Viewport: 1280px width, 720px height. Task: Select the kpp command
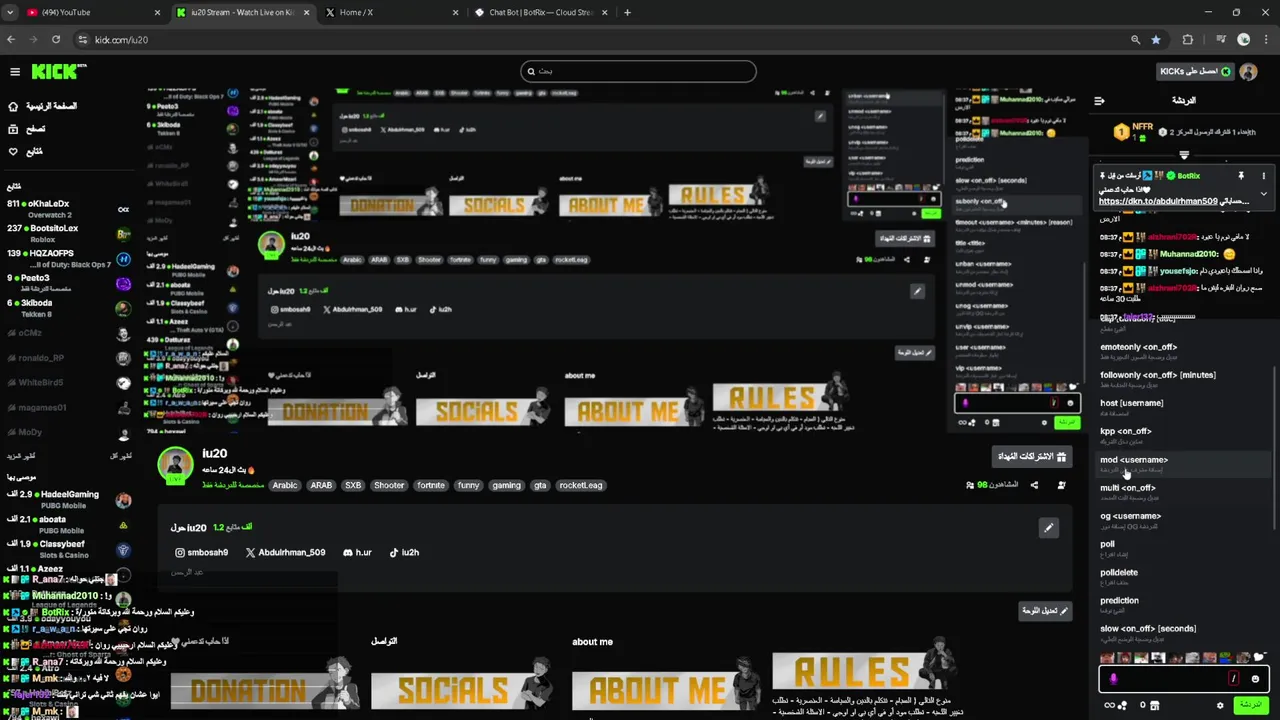(1183, 435)
